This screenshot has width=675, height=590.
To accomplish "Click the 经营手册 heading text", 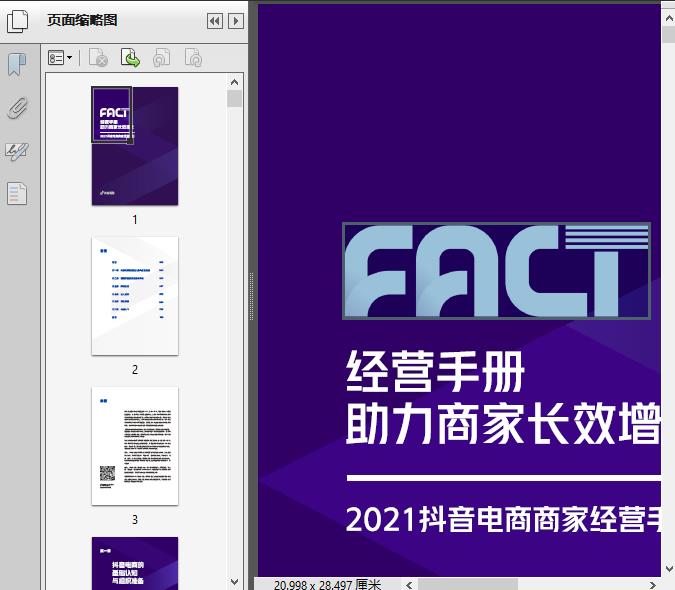I will coord(435,371).
